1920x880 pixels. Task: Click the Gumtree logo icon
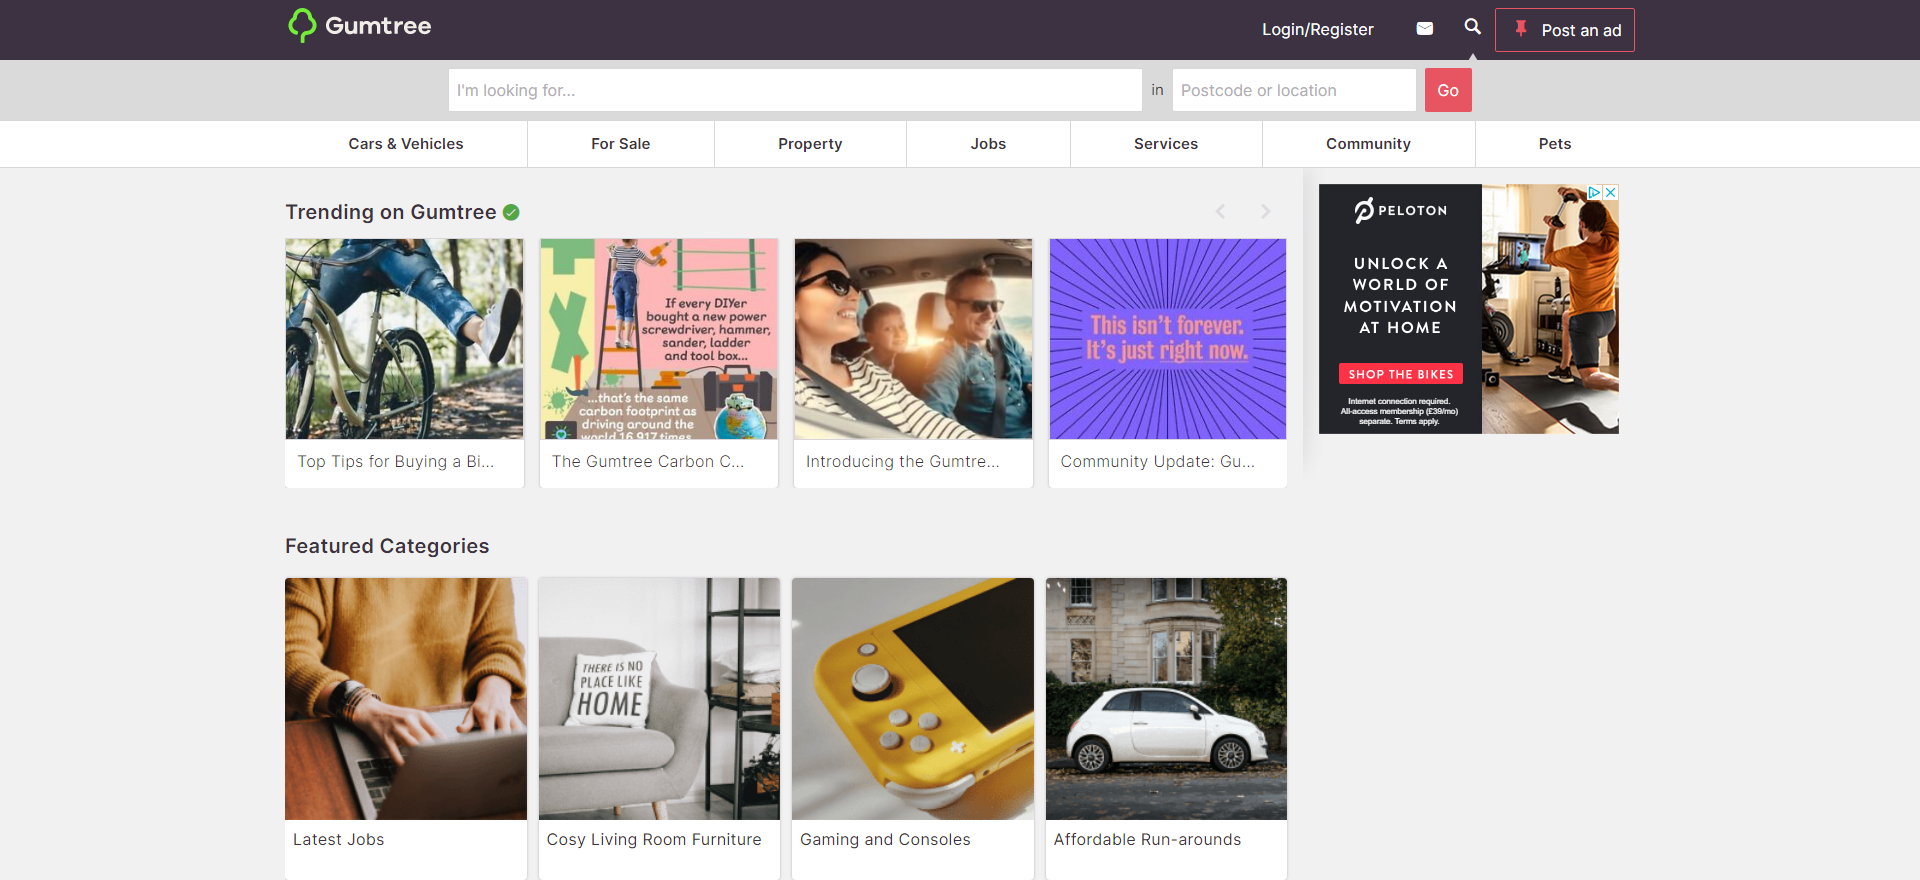[302, 26]
